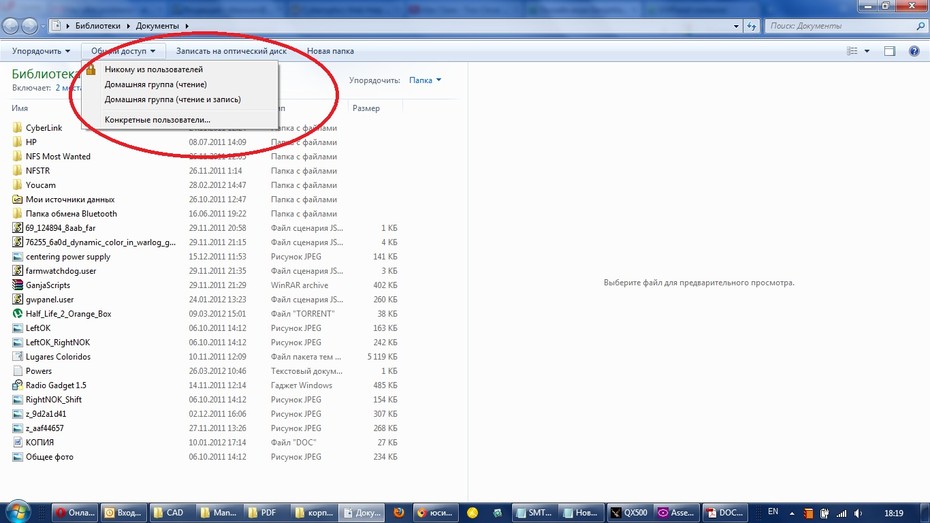Click Записать на оптический диск

pos(231,51)
